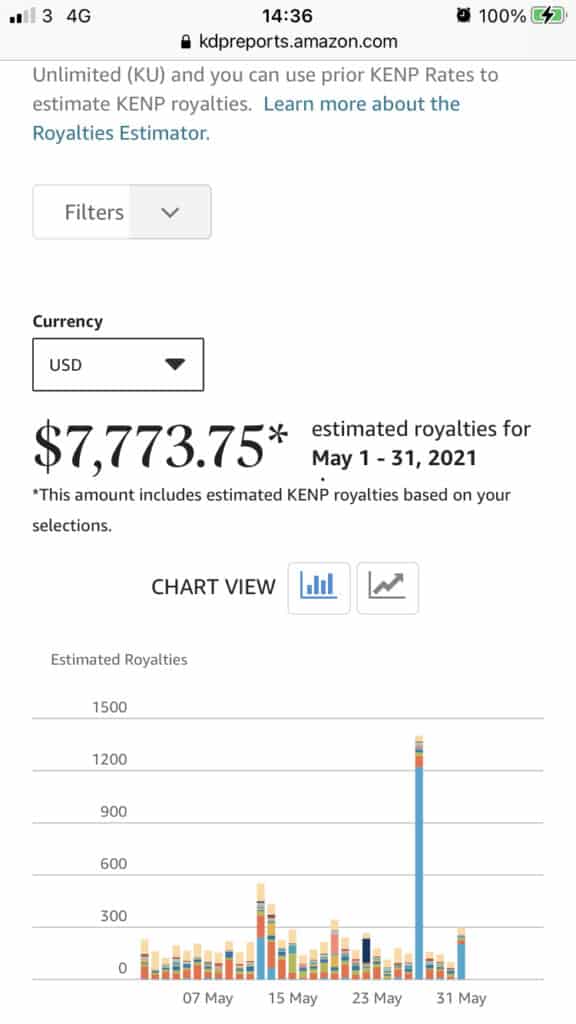
Task: Tap the kdpreports.amazon.com address bar
Action: 288,42
